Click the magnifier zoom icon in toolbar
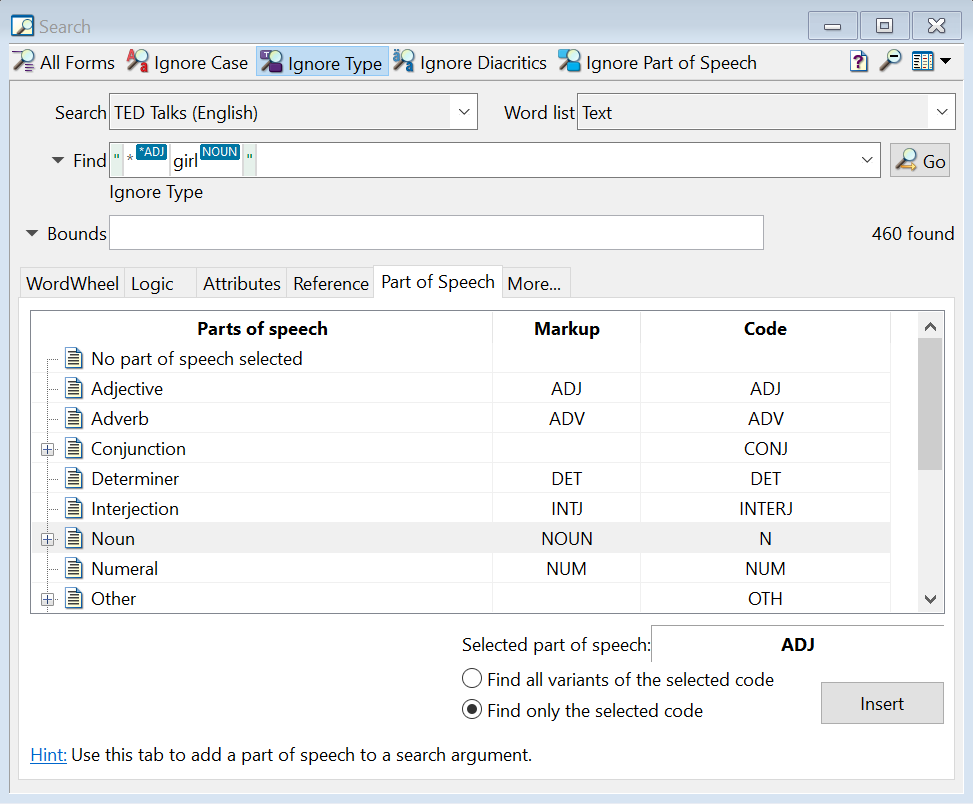 point(889,62)
